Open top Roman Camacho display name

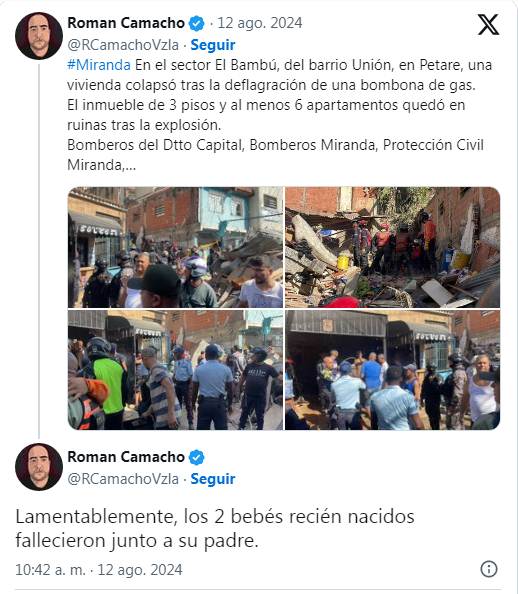pos(126,23)
